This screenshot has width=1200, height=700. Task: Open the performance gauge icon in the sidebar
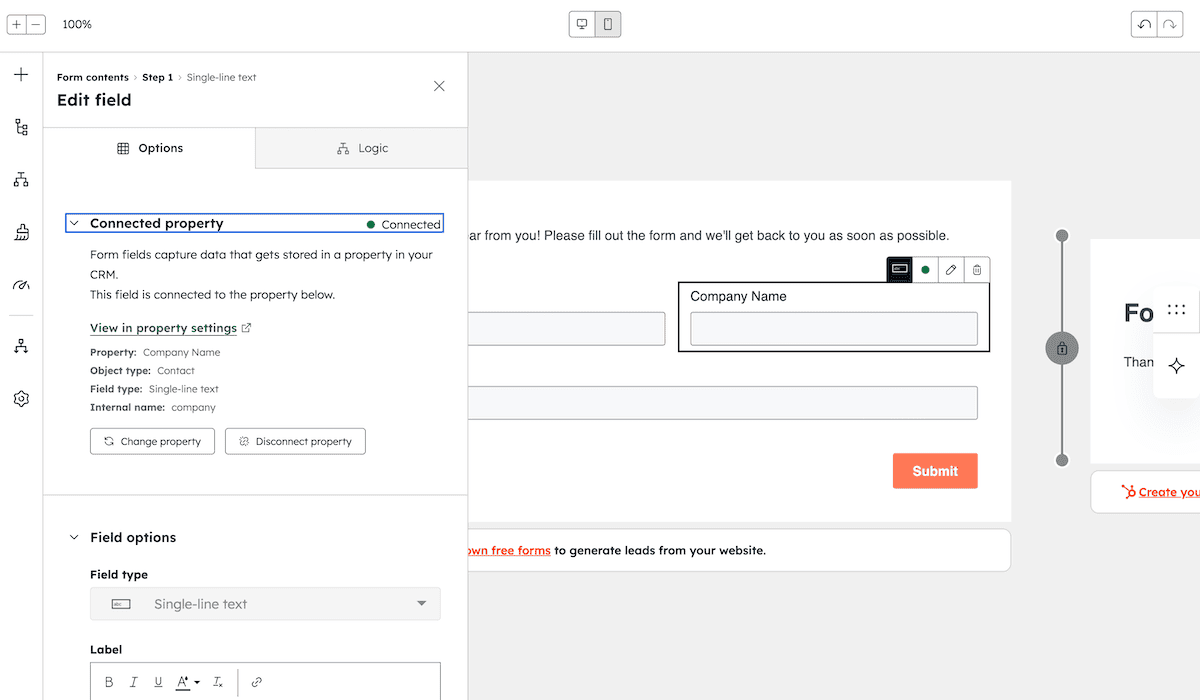pyautogui.click(x=20, y=286)
